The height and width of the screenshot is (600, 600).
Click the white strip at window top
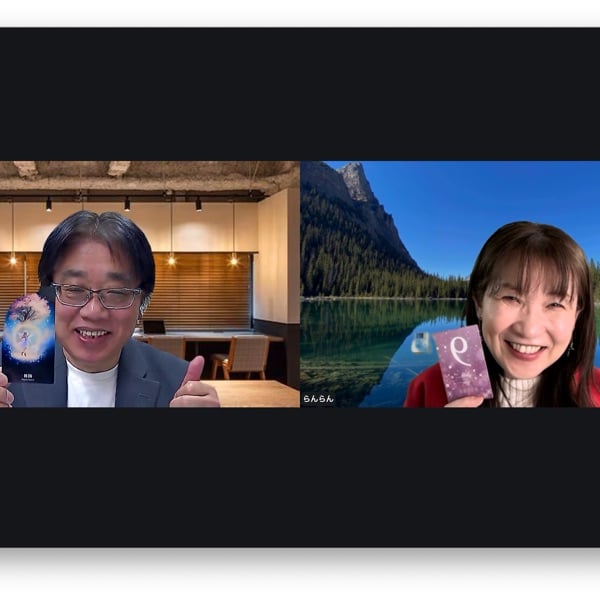coord(300,12)
